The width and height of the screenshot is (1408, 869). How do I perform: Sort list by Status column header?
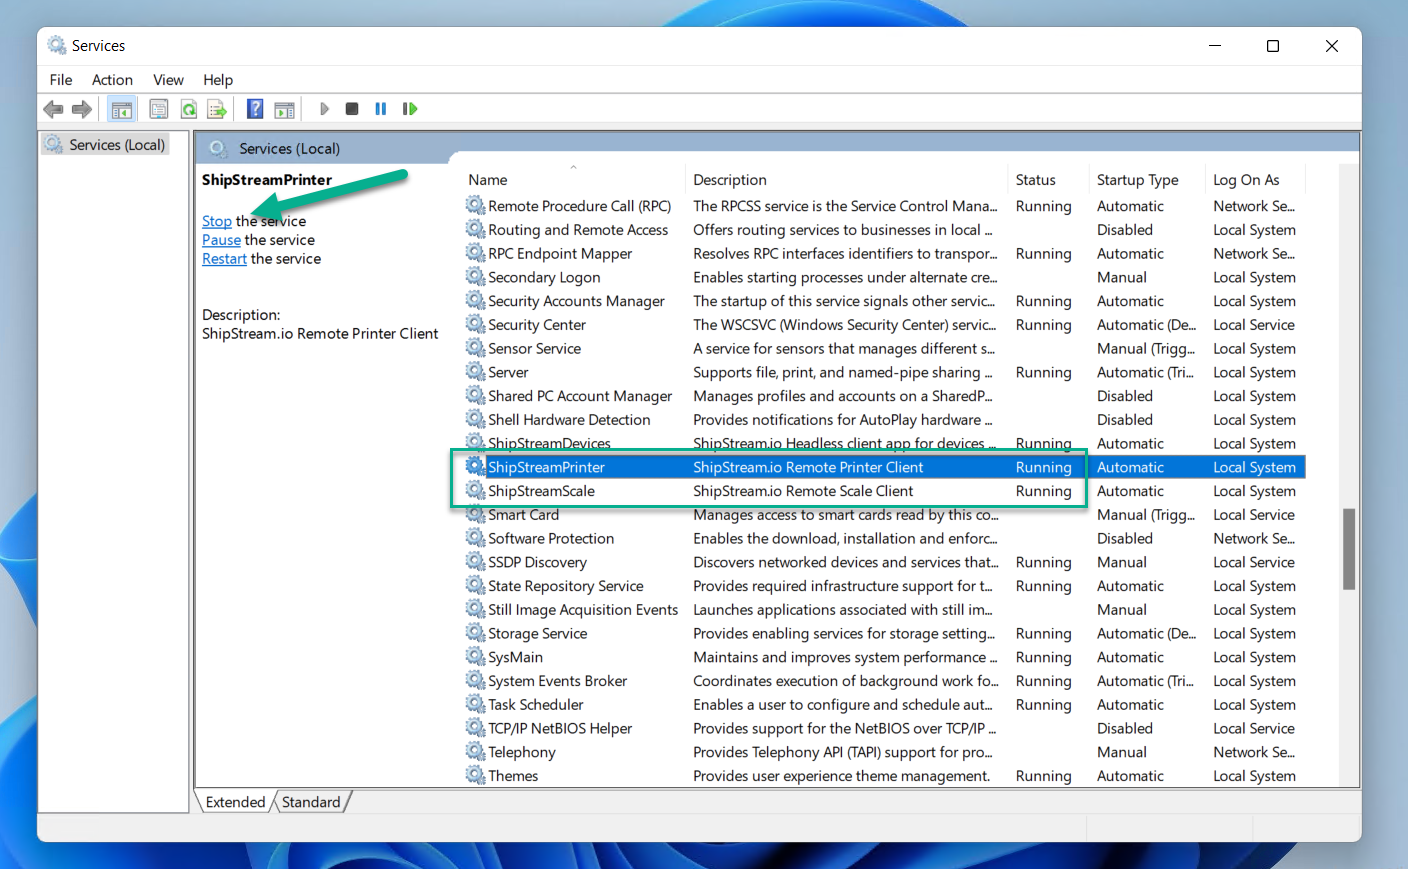coord(1035,180)
